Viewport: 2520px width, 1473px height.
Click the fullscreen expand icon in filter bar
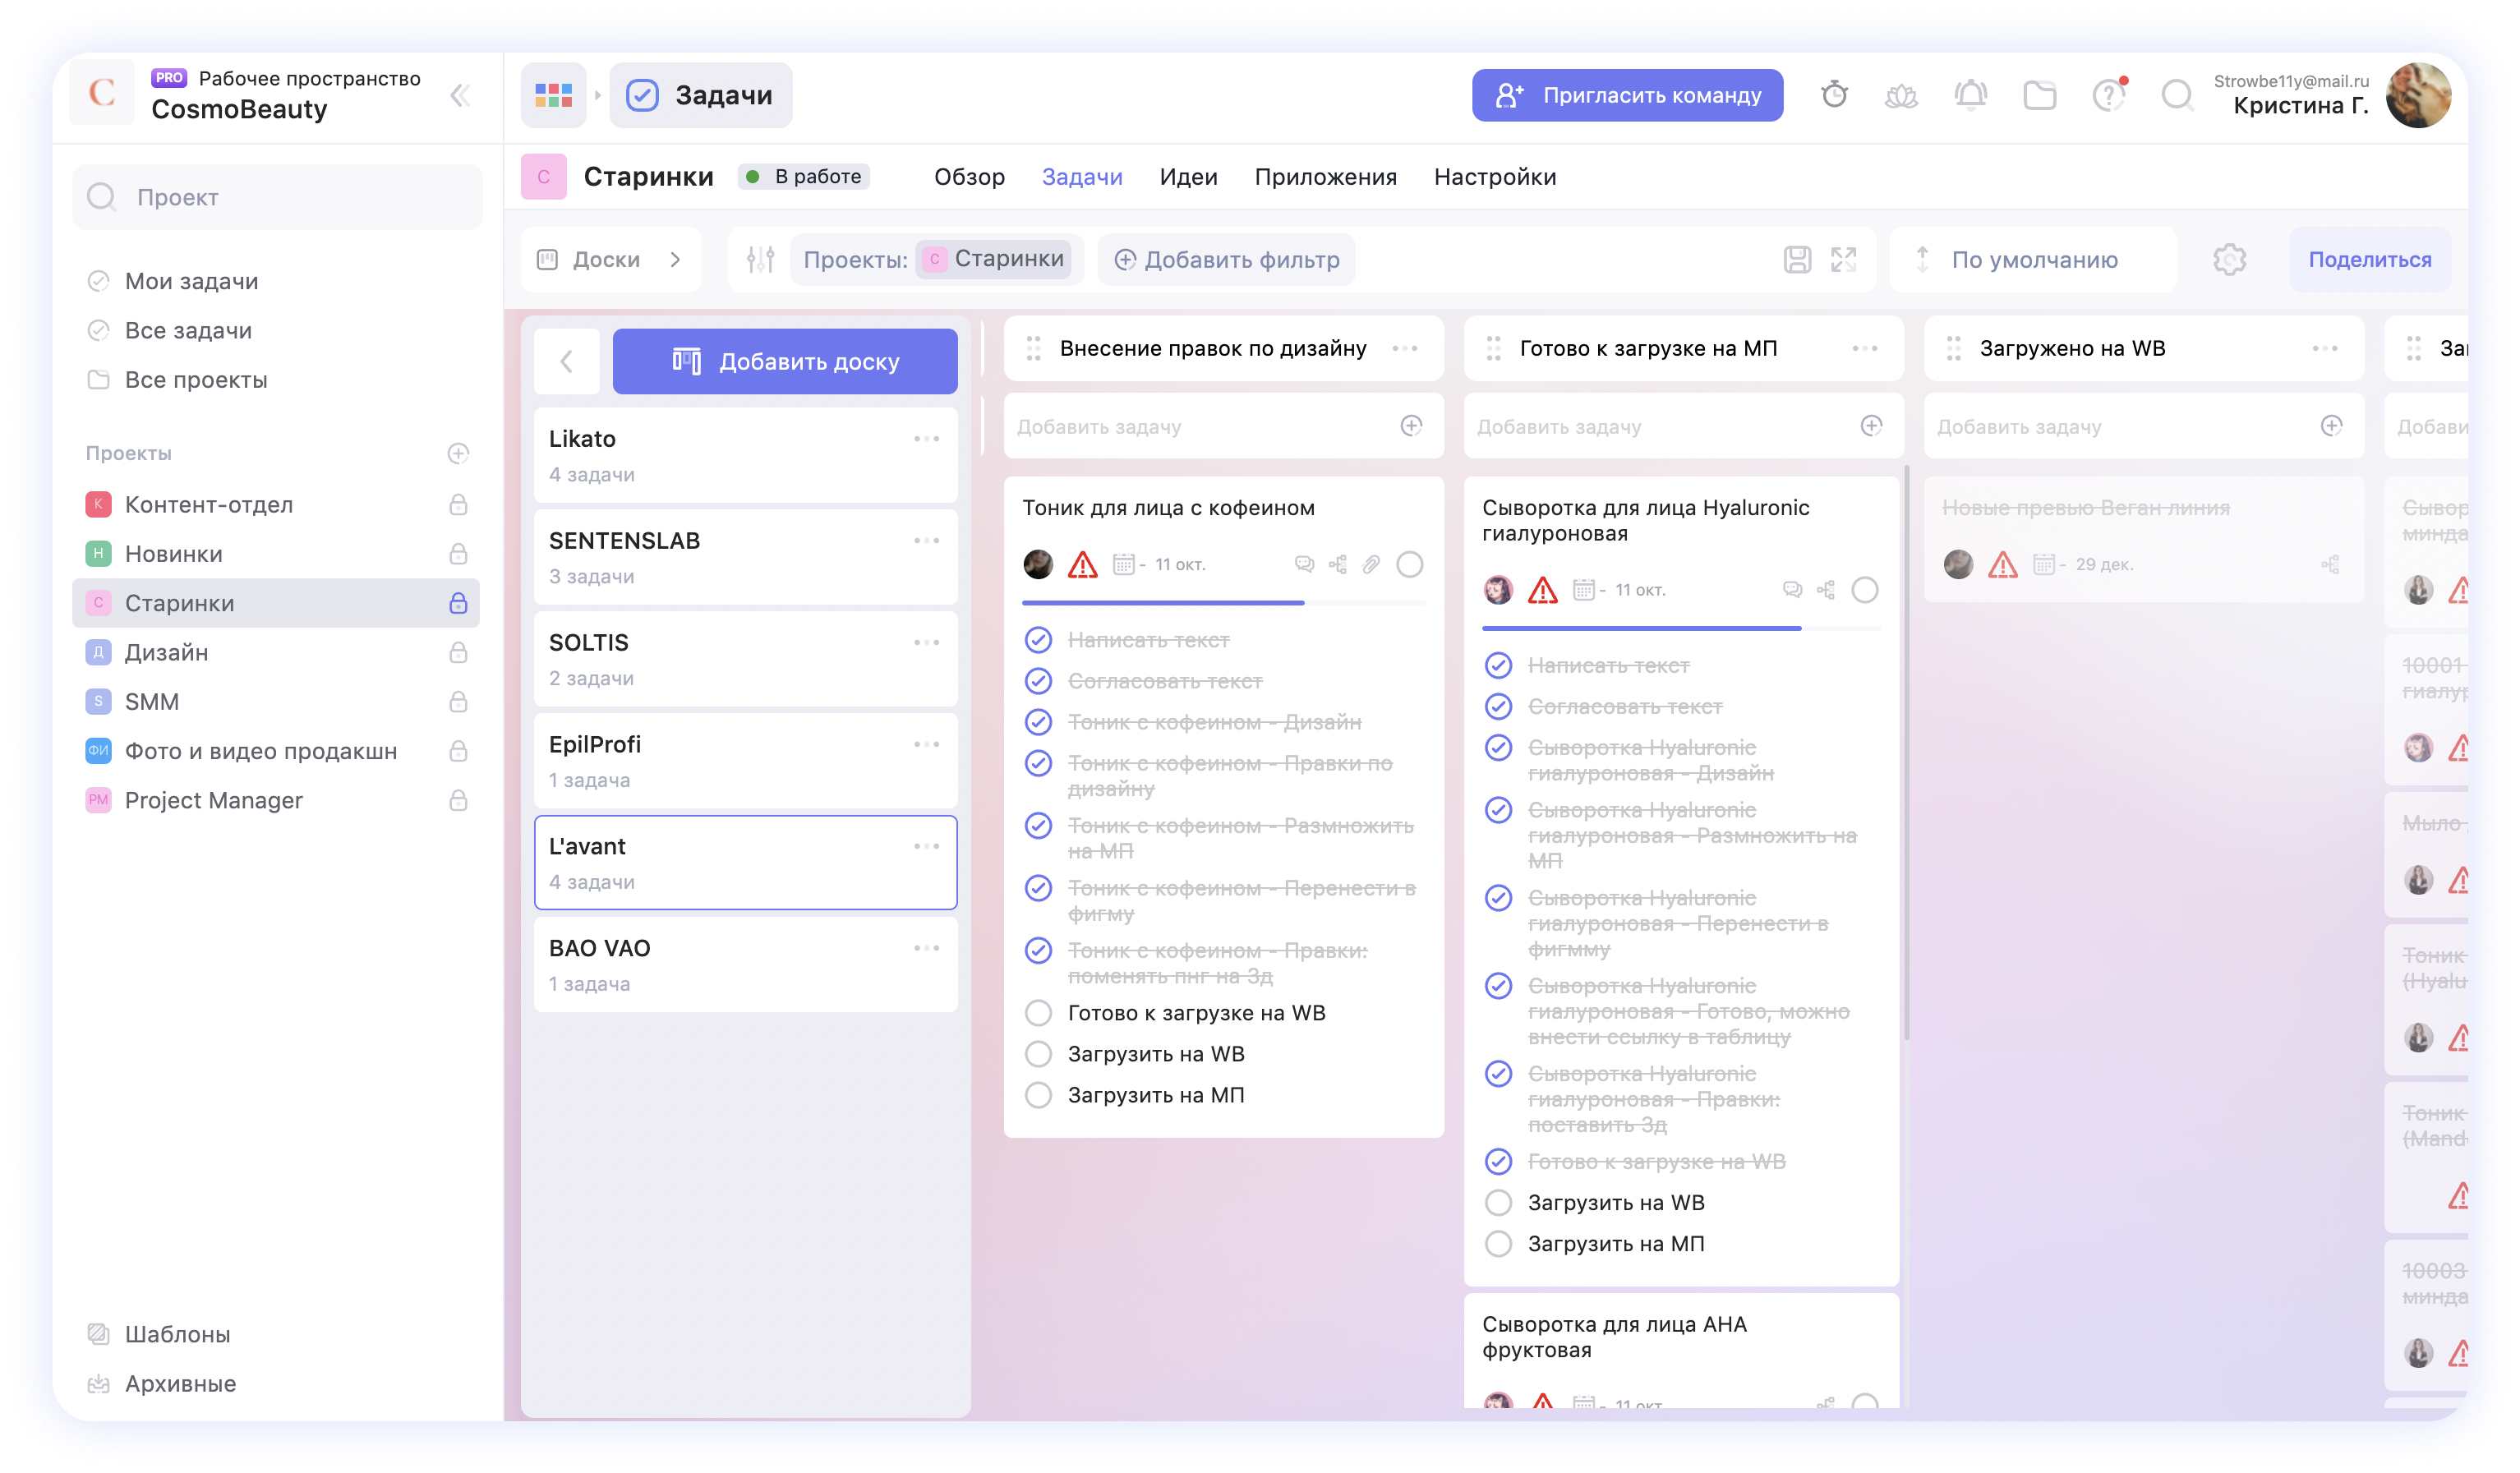(x=1843, y=260)
